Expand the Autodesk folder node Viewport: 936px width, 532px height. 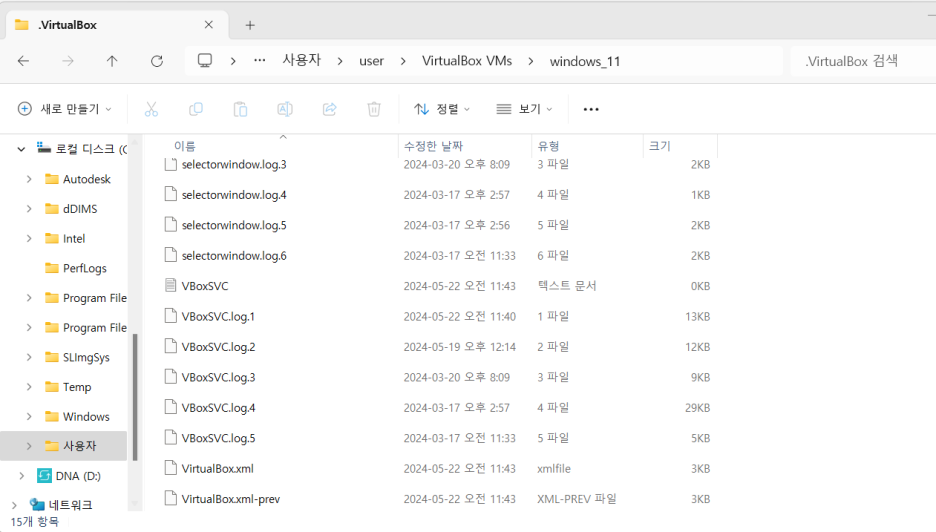[29, 179]
